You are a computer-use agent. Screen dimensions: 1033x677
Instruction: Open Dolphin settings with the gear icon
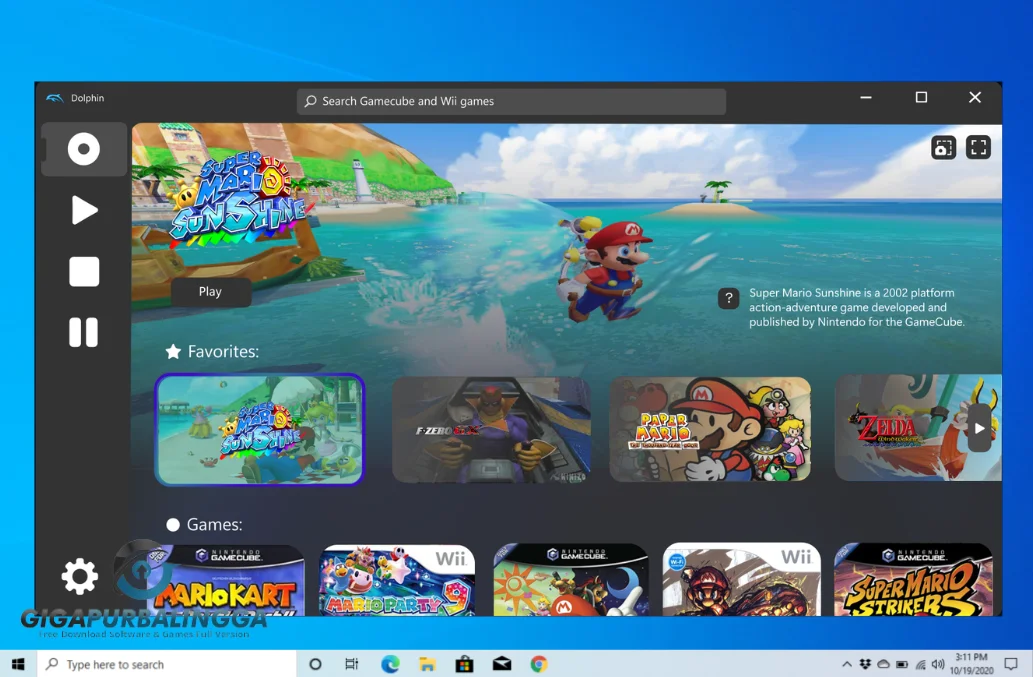point(79,575)
